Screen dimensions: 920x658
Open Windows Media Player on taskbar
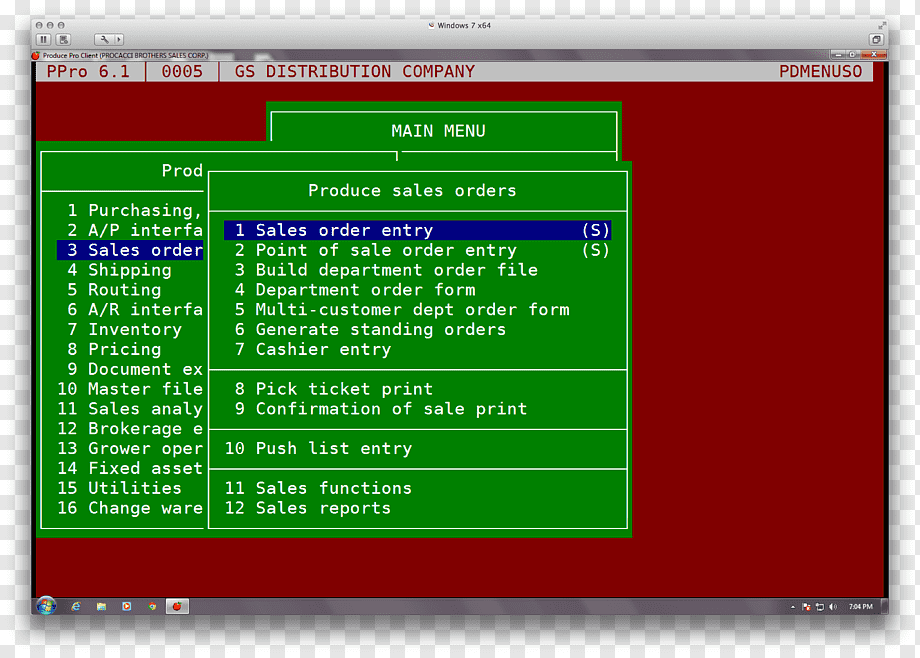127,606
